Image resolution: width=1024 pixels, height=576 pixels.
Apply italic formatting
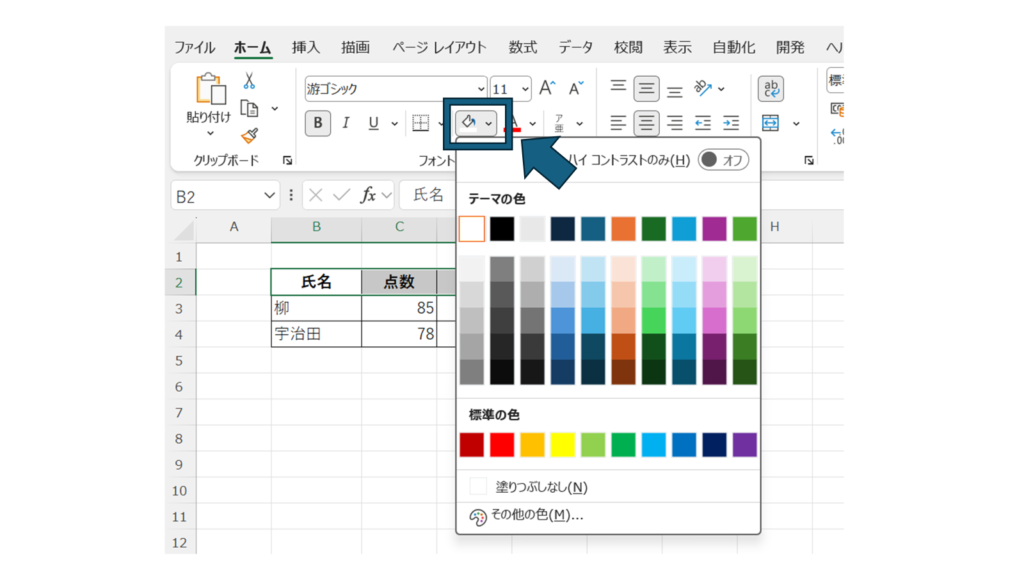pos(346,123)
